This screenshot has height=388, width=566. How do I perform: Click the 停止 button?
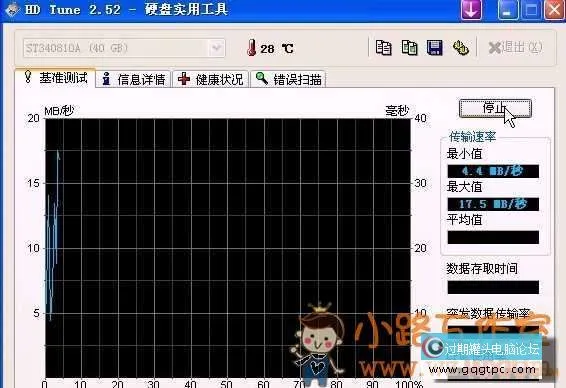tap(495, 108)
